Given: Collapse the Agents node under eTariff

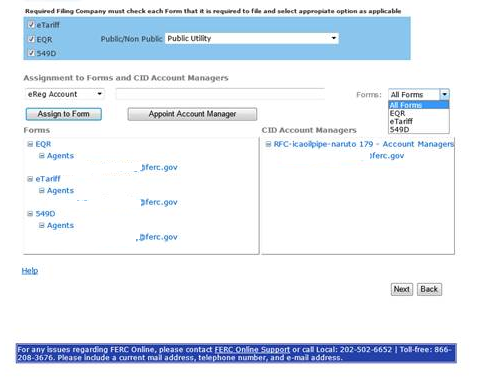Looking at the screenshot, I should [42, 191].
